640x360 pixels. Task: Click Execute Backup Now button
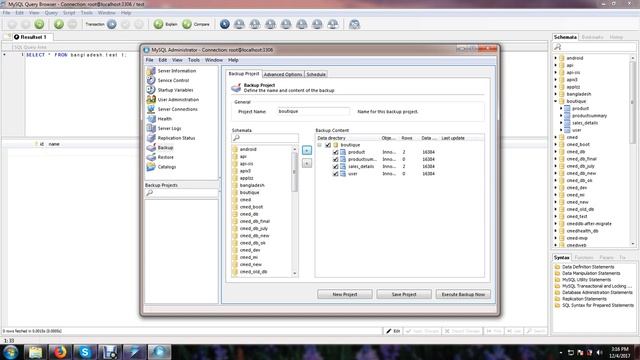click(463, 294)
